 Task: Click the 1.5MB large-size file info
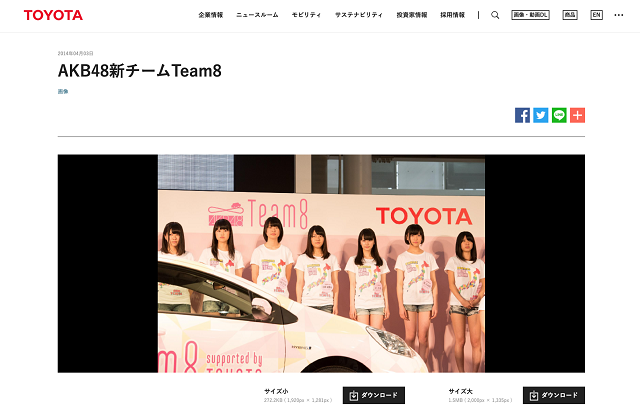click(480, 400)
